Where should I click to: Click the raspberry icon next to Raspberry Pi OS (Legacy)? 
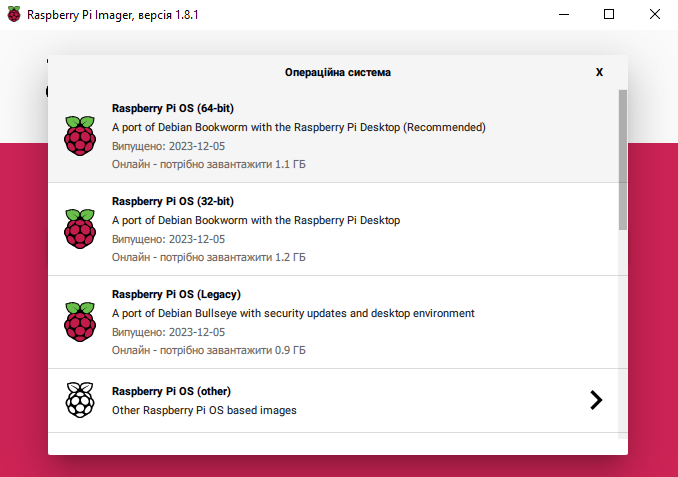tap(80, 322)
